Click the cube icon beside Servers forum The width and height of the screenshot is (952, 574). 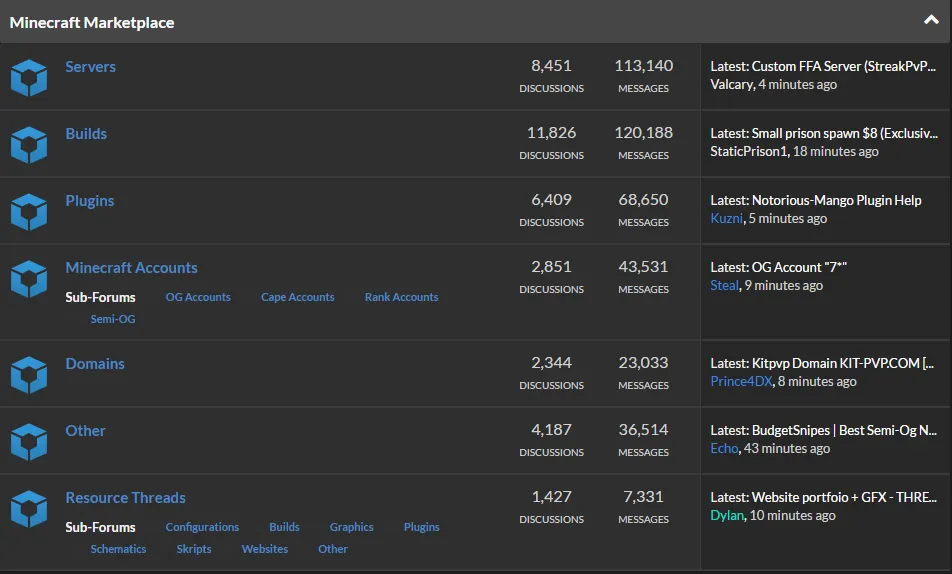pos(29,78)
